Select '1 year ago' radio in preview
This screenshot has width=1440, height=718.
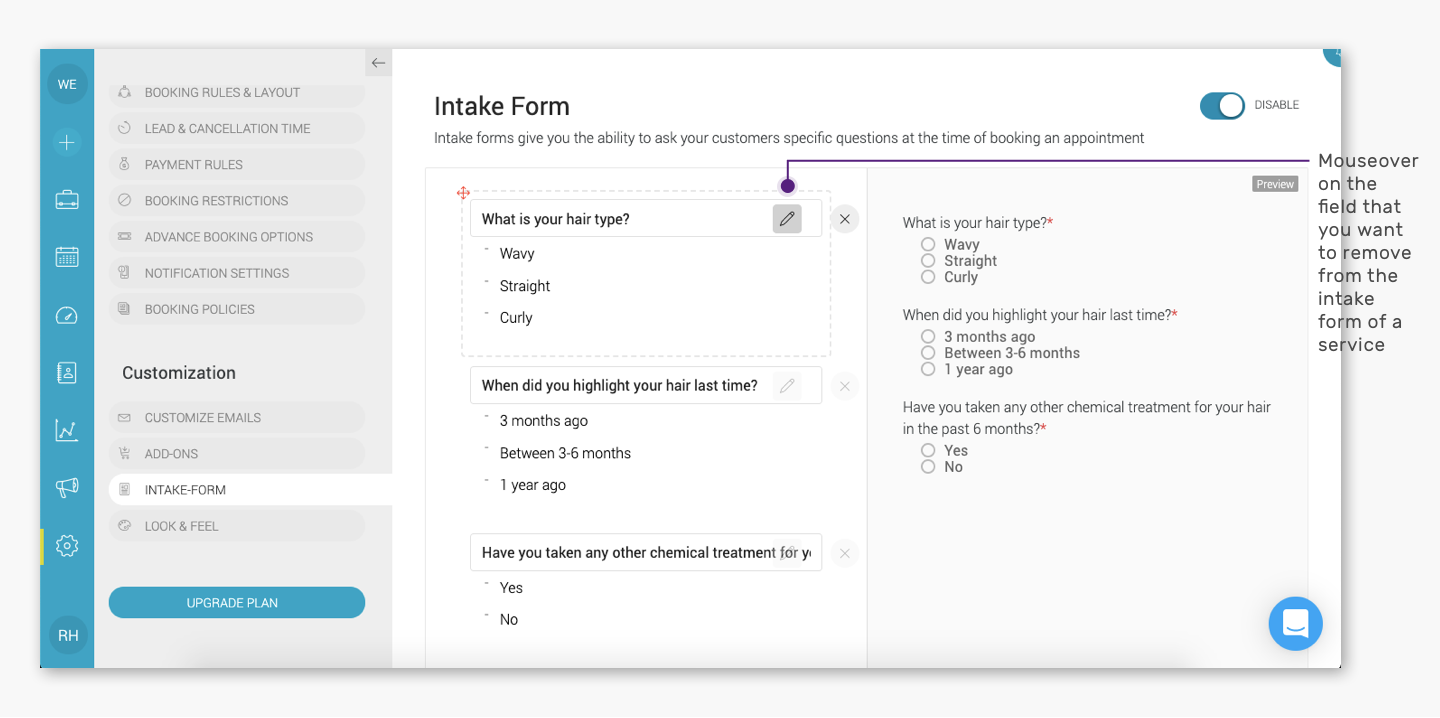(928, 369)
